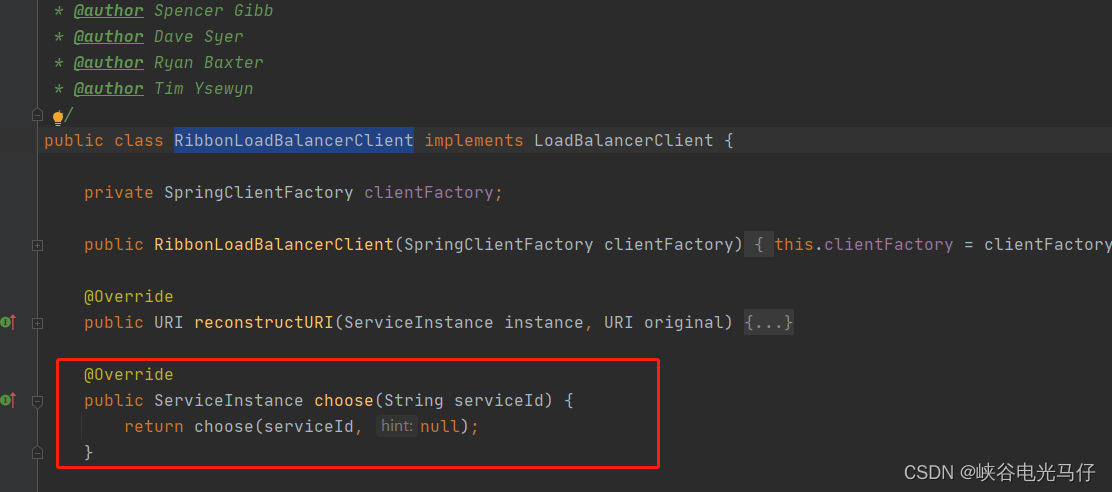
Task: Click the 'return' keyword
Action: [154, 427]
